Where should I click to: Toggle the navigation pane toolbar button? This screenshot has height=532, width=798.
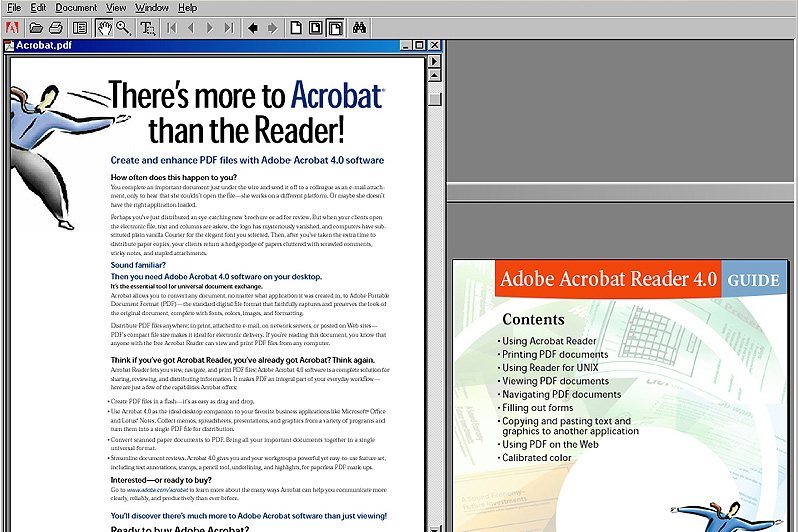click(80, 27)
